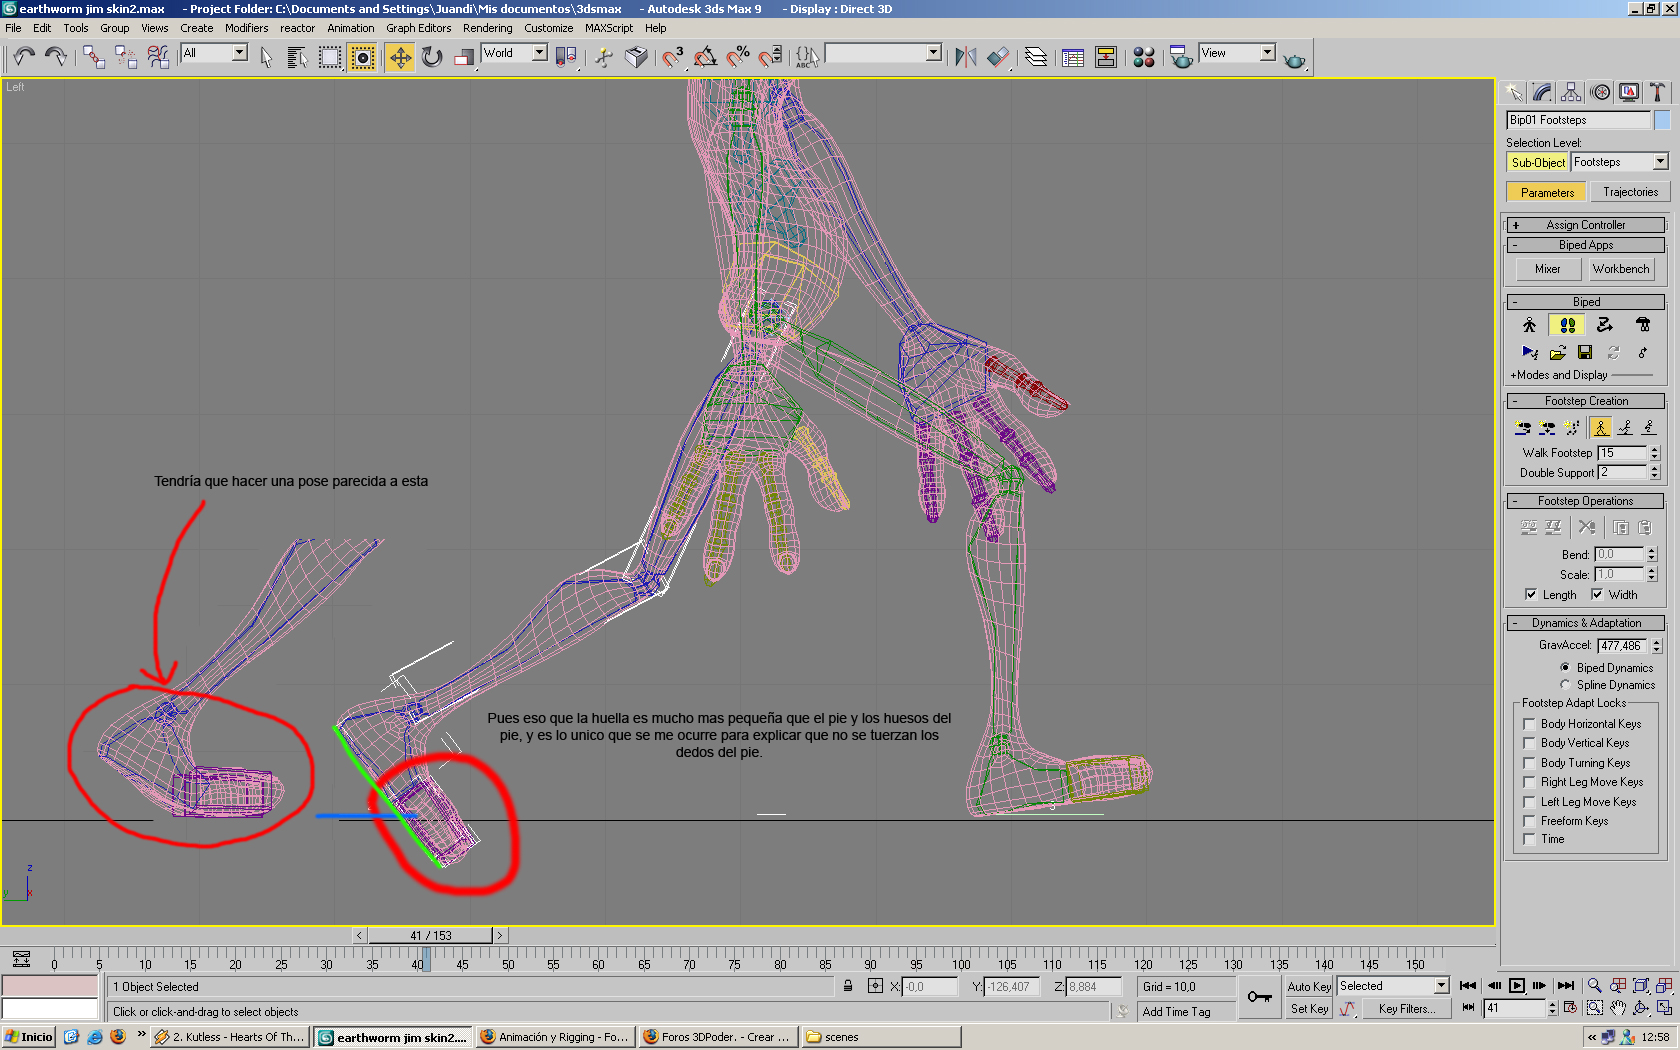Click the Quick Render teapot icon
The height and width of the screenshot is (1050, 1680).
(x=1295, y=59)
